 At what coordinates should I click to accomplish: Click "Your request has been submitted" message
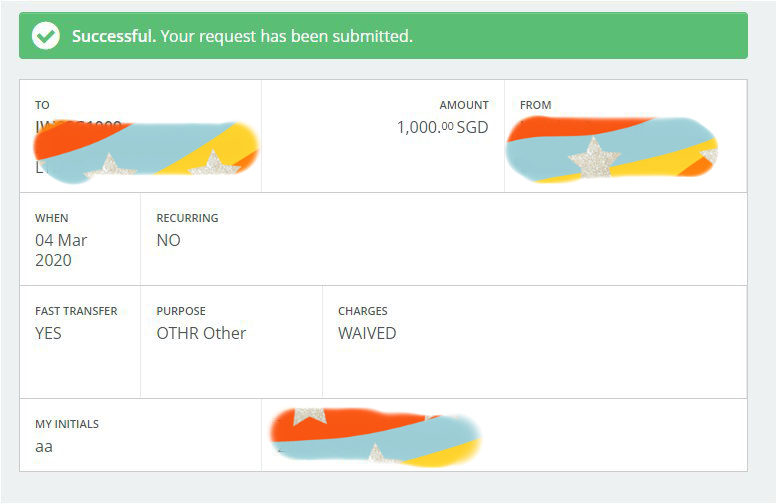pos(286,36)
